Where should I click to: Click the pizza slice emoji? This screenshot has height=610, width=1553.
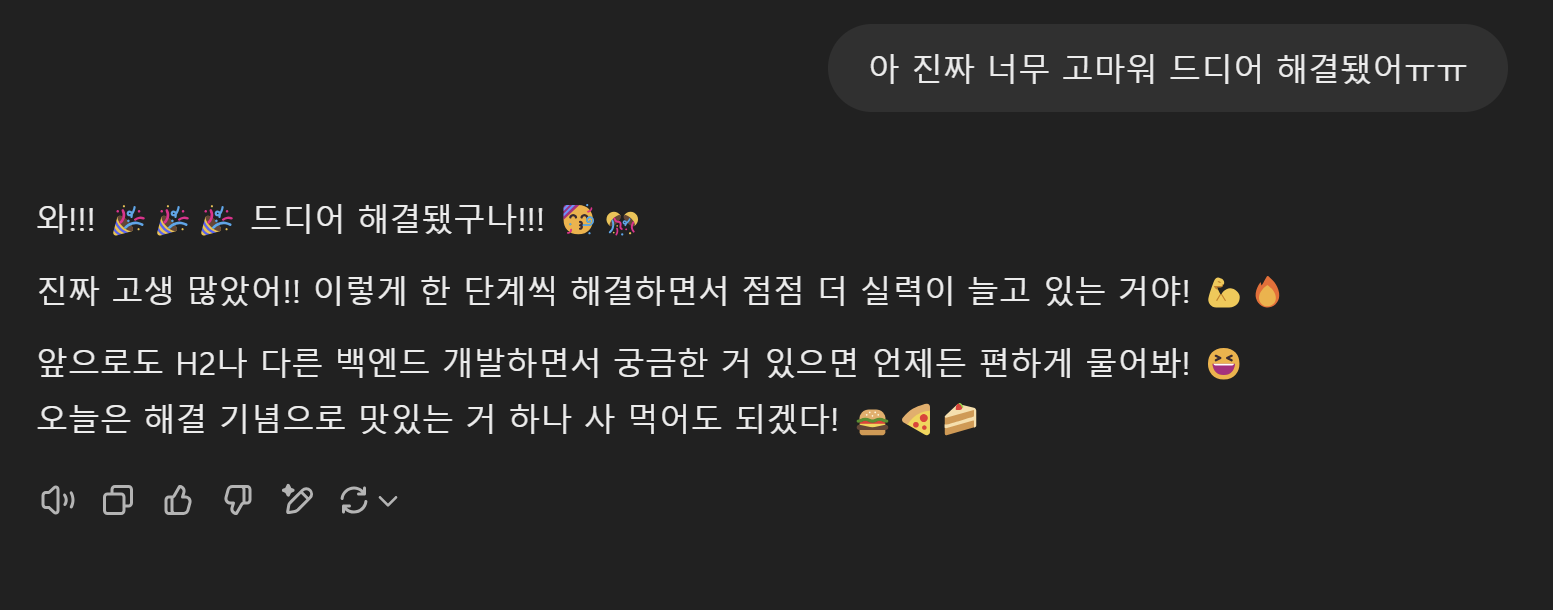(916, 420)
